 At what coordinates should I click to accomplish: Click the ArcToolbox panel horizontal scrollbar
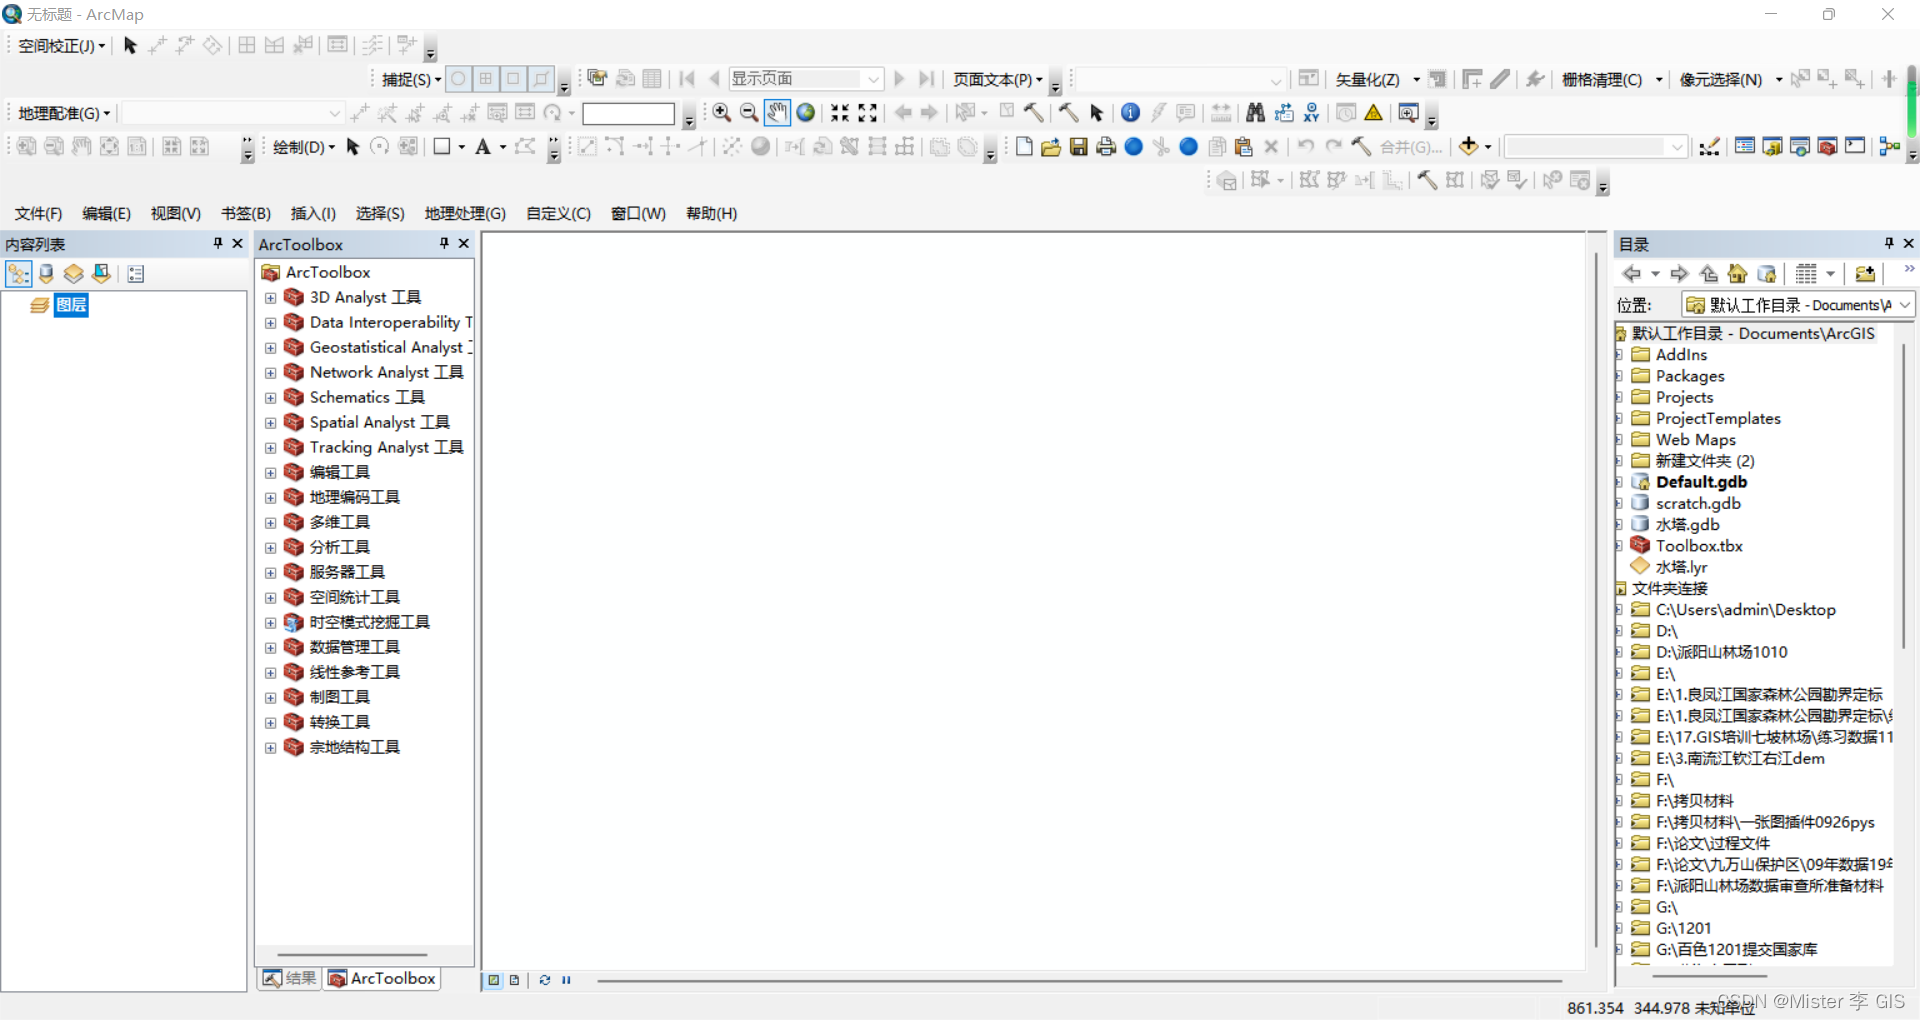[352, 955]
